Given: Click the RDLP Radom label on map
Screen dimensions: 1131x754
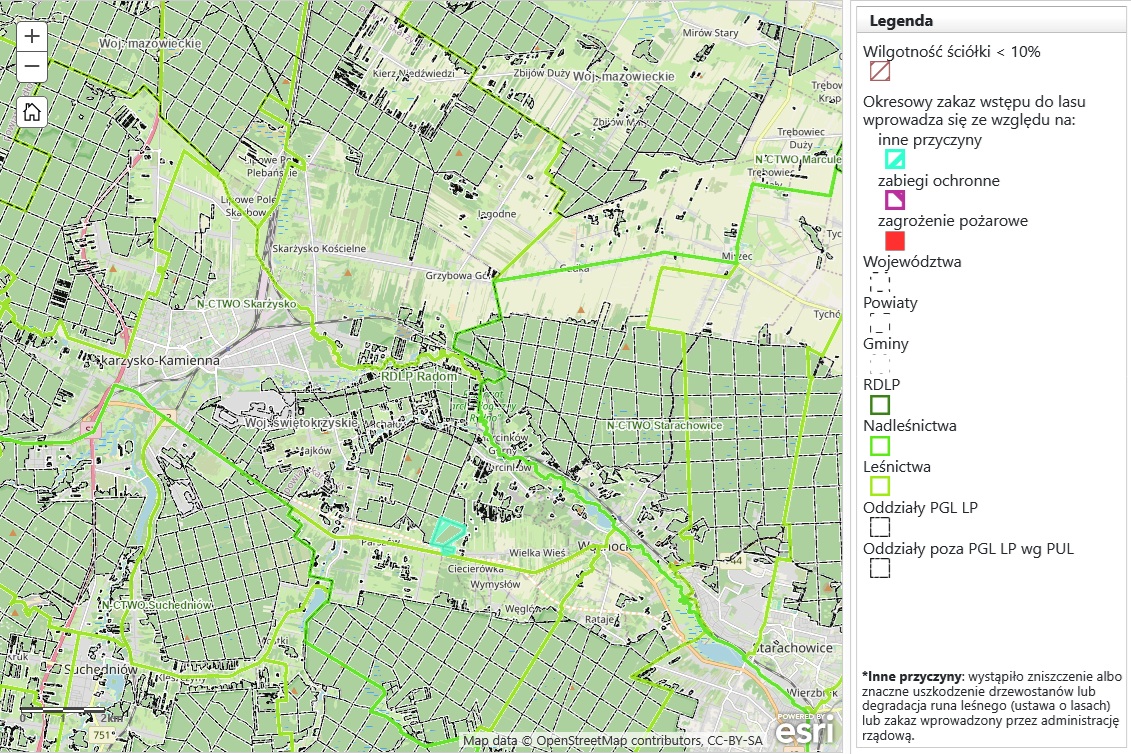Looking at the screenshot, I should [x=424, y=376].
